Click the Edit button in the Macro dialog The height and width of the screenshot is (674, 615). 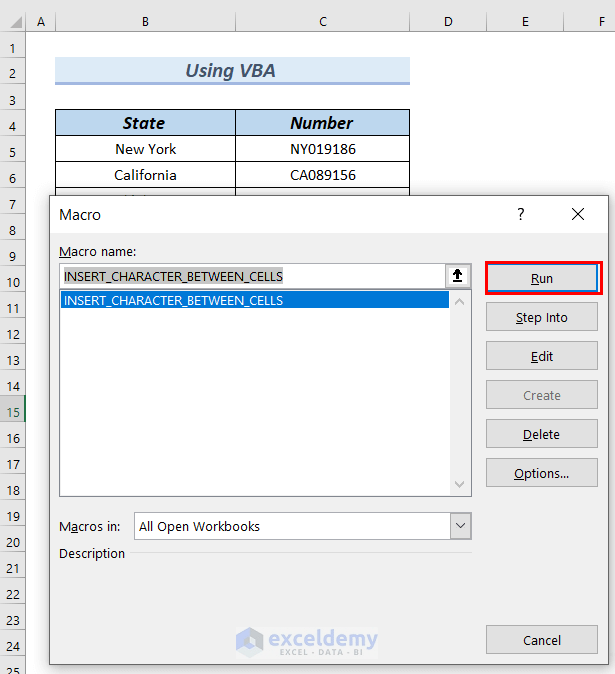(542, 356)
